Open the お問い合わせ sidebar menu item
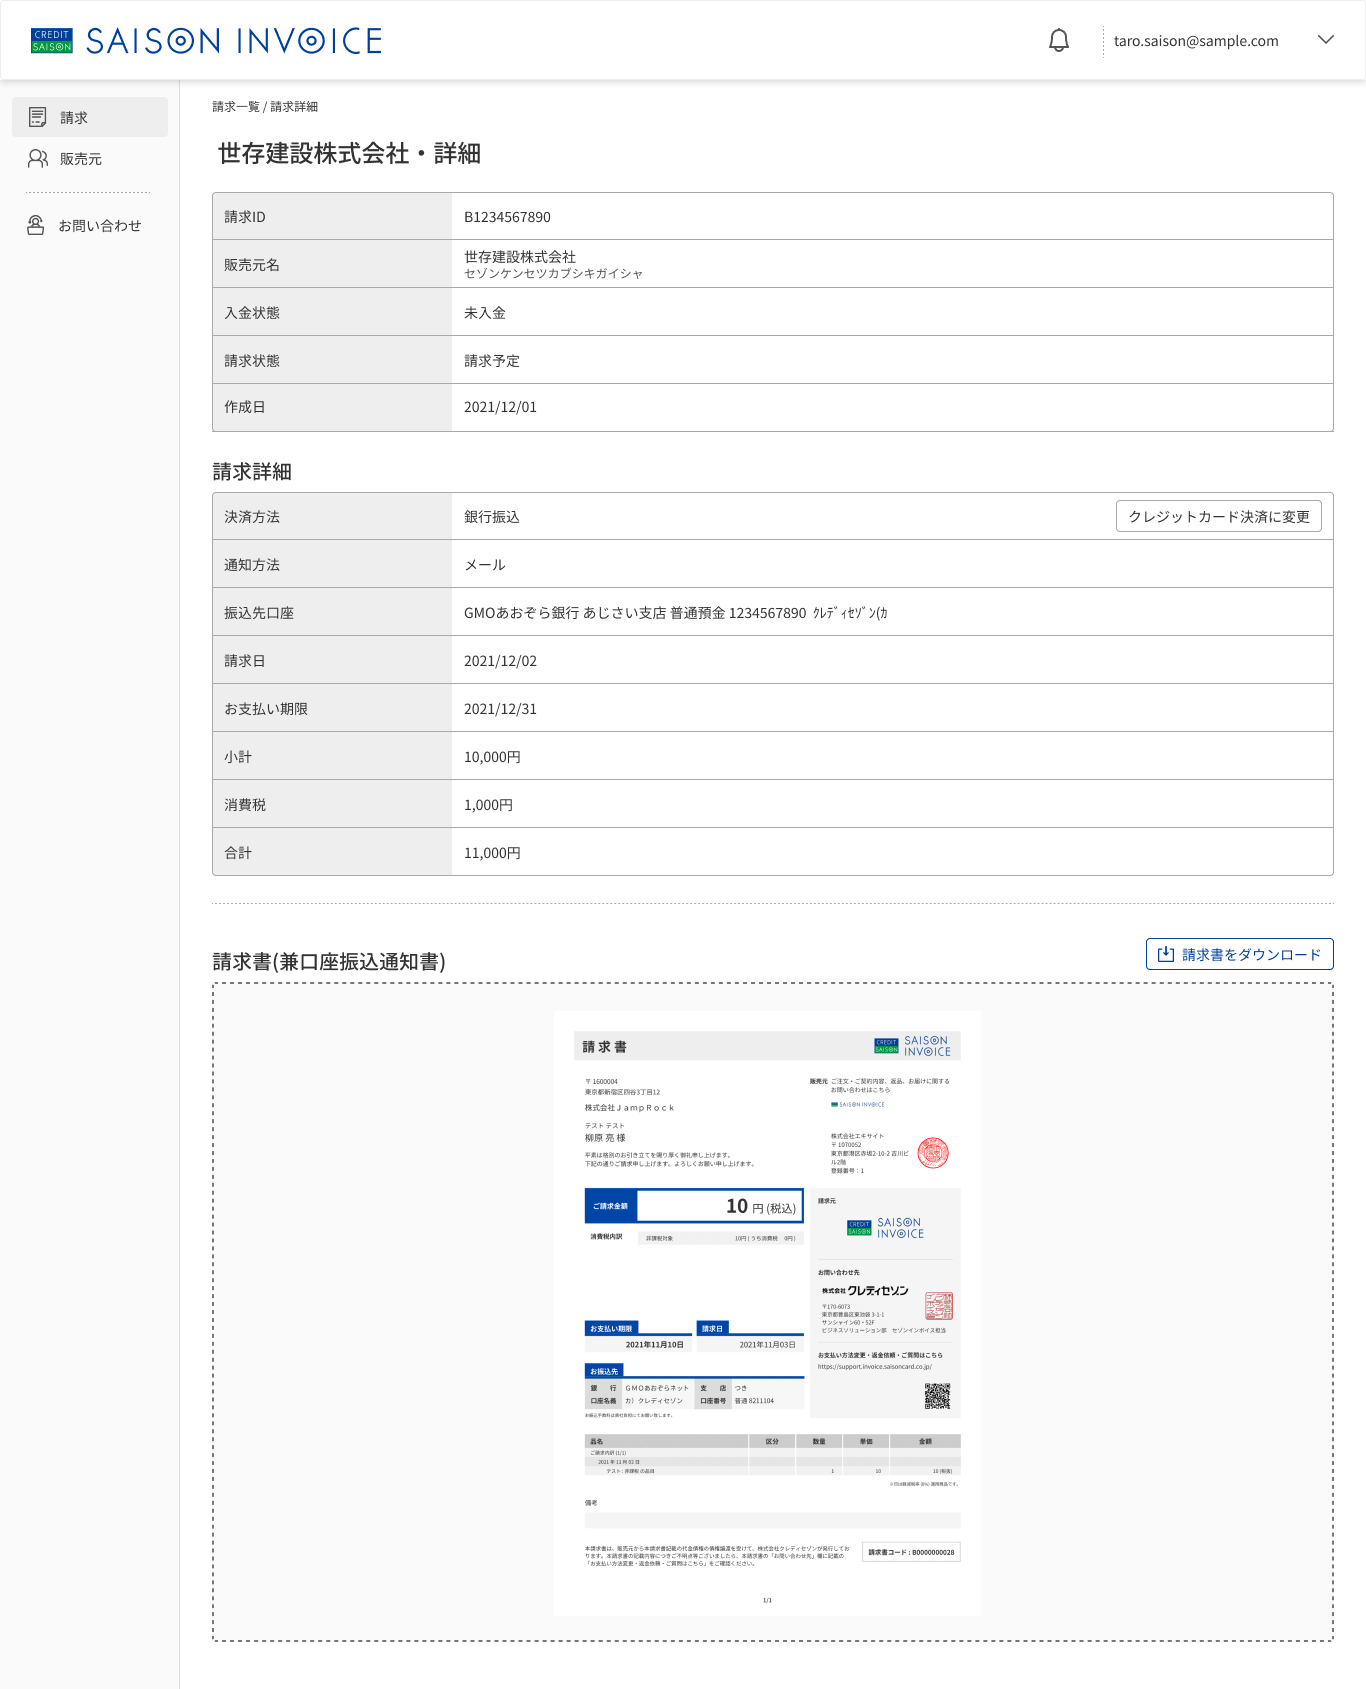This screenshot has width=1366, height=1689. point(90,225)
